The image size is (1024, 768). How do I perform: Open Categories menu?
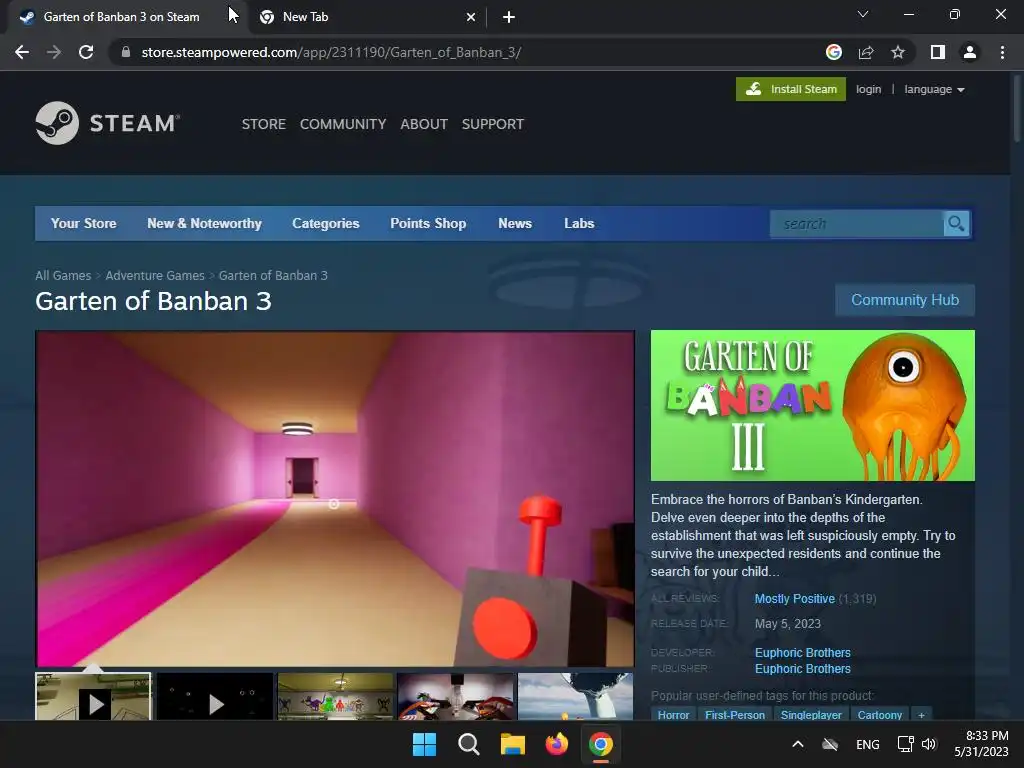pos(326,223)
